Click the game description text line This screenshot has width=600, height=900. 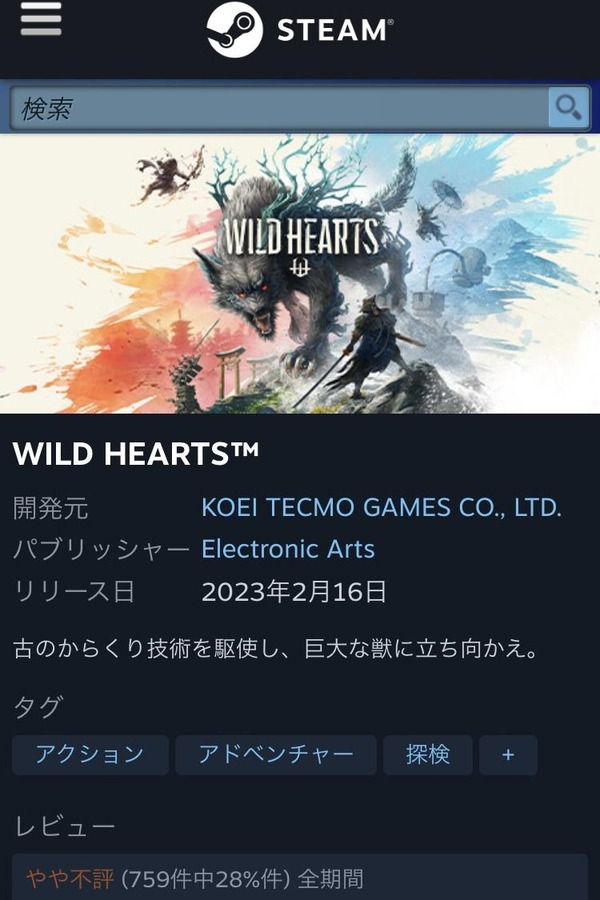[276, 648]
